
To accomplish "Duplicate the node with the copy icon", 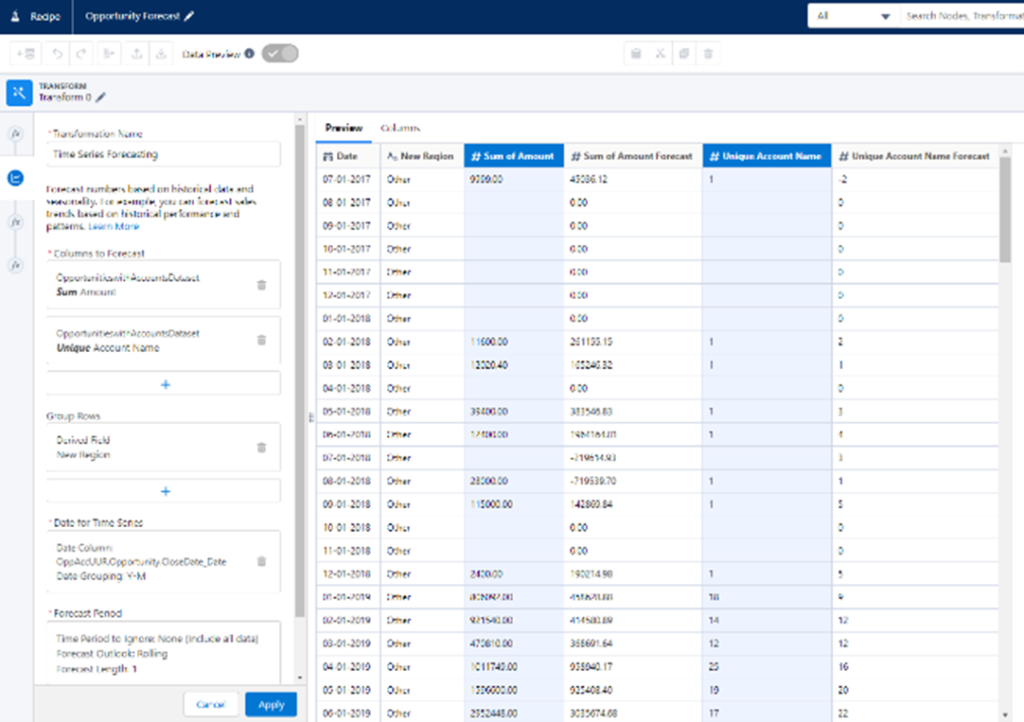I will pyautogui.click(x=684, y=53).
